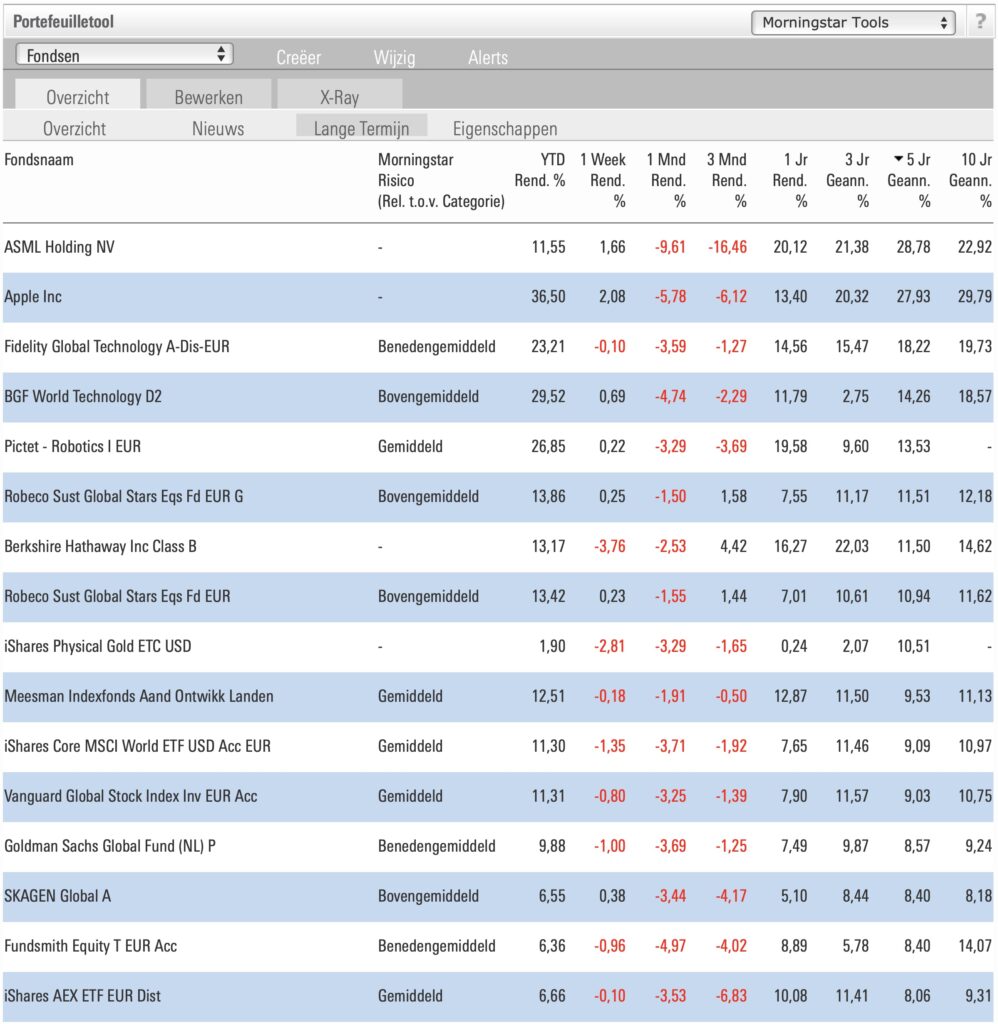This screenshot has height=1024, width=998.
Task: Sort by 1 Week Rend. column
Action: (x=602, y=180)
